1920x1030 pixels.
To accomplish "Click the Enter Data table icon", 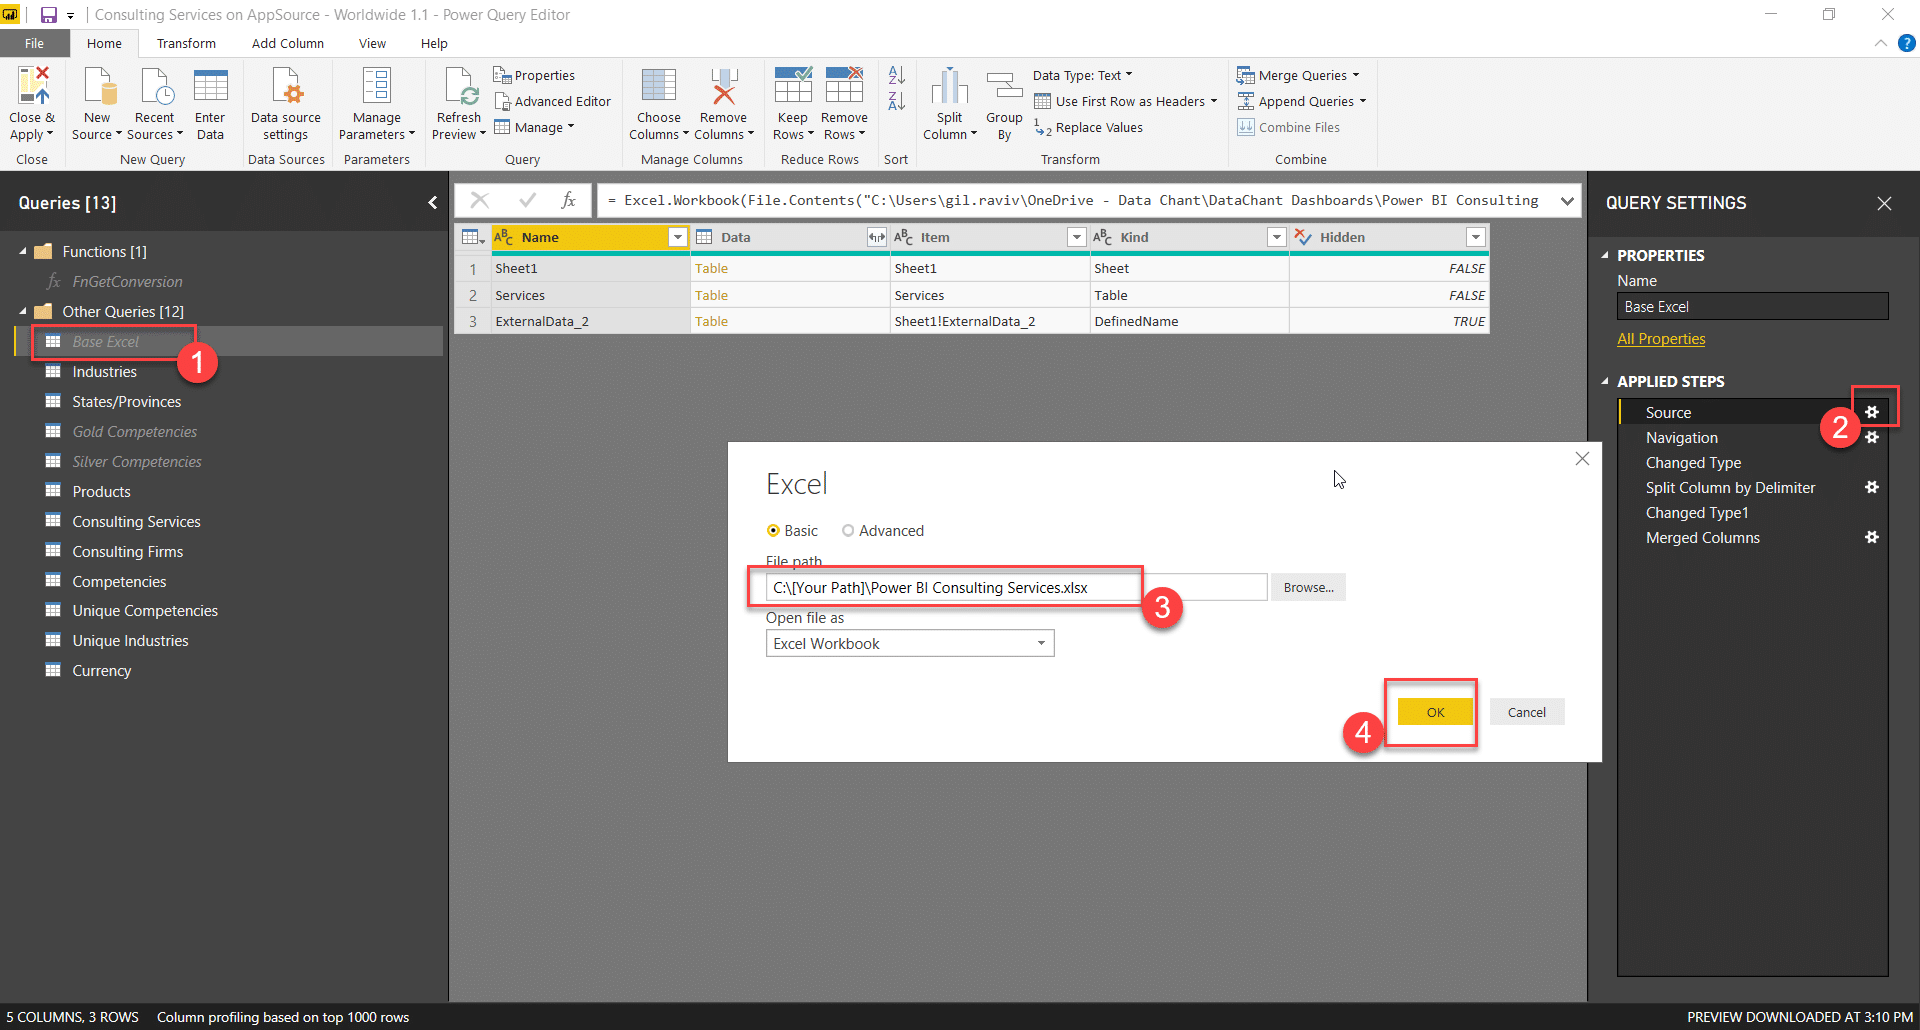I will [210, 86].
